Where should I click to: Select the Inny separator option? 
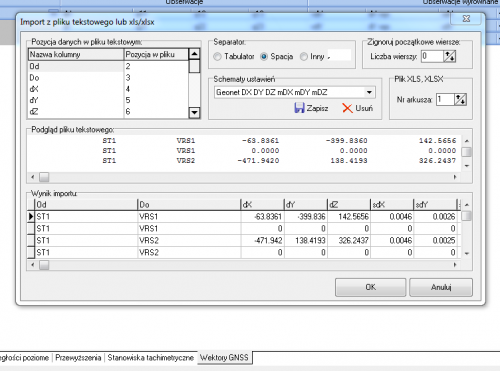(x=304, y=57)
